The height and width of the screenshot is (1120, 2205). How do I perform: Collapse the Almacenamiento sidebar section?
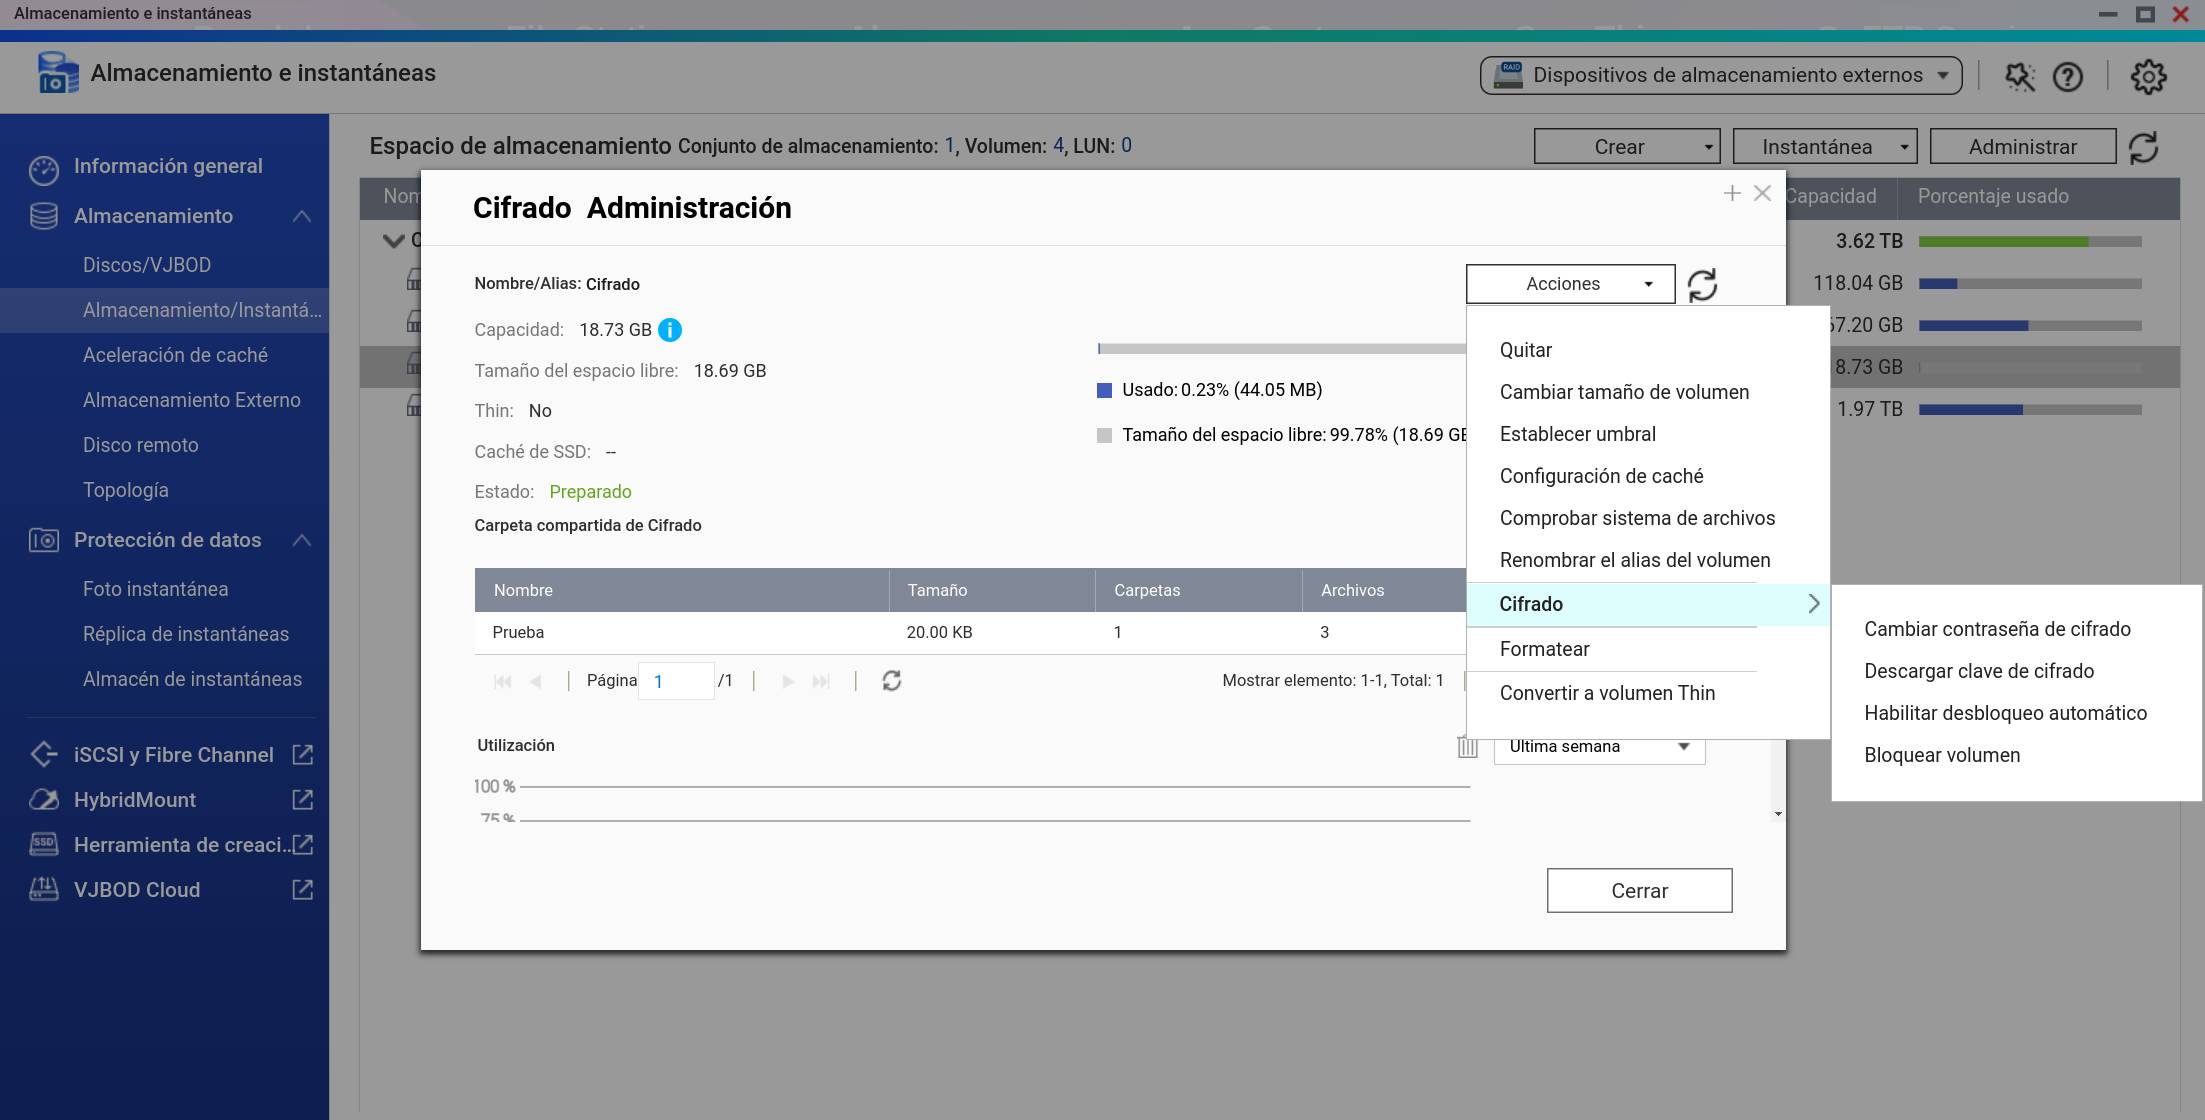pos(302,217)
